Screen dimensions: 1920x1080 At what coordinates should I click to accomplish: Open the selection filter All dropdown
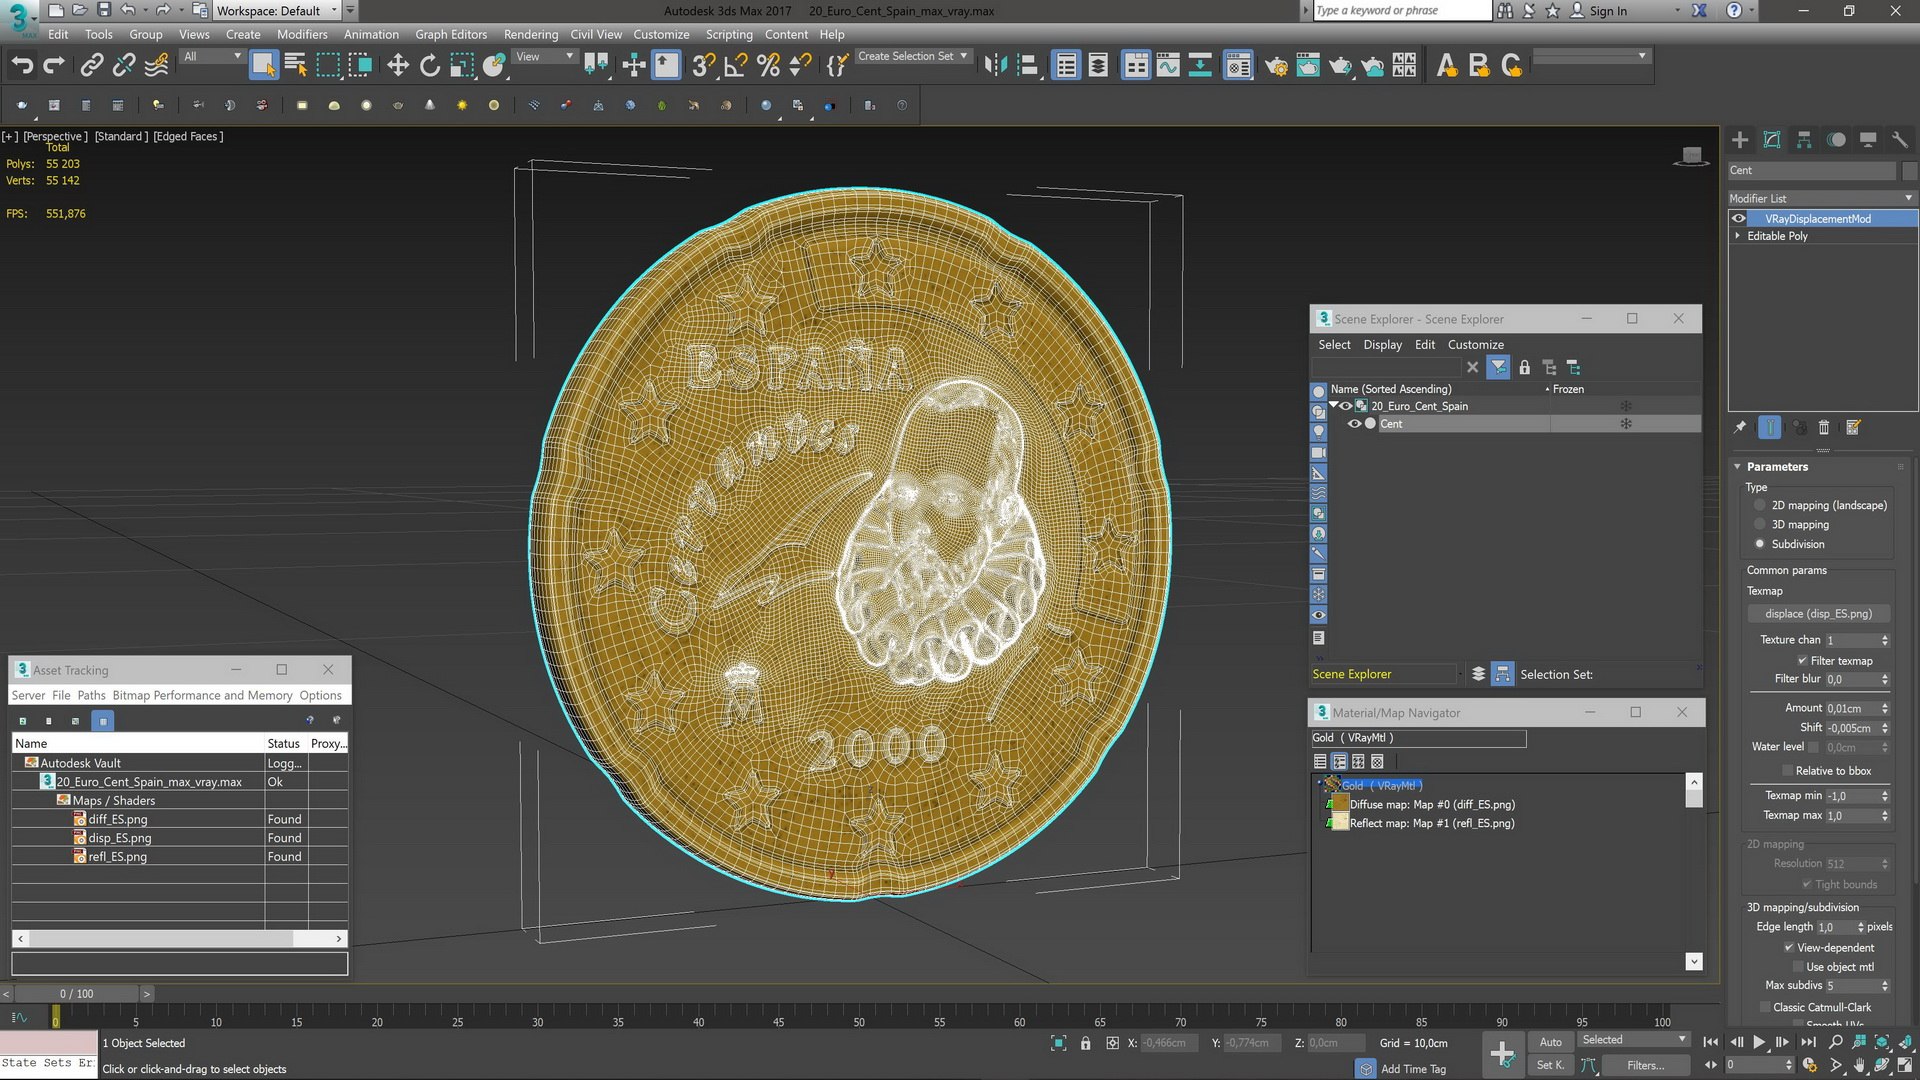click(212, 57)
